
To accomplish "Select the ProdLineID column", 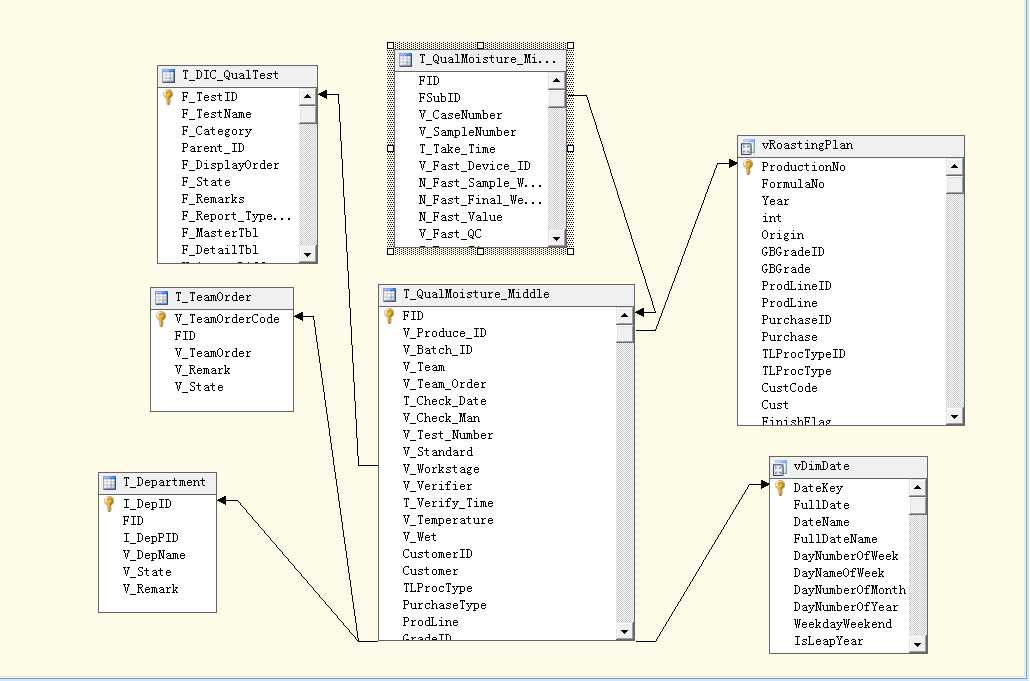I will pyautogui.click(x=796, y=286).
